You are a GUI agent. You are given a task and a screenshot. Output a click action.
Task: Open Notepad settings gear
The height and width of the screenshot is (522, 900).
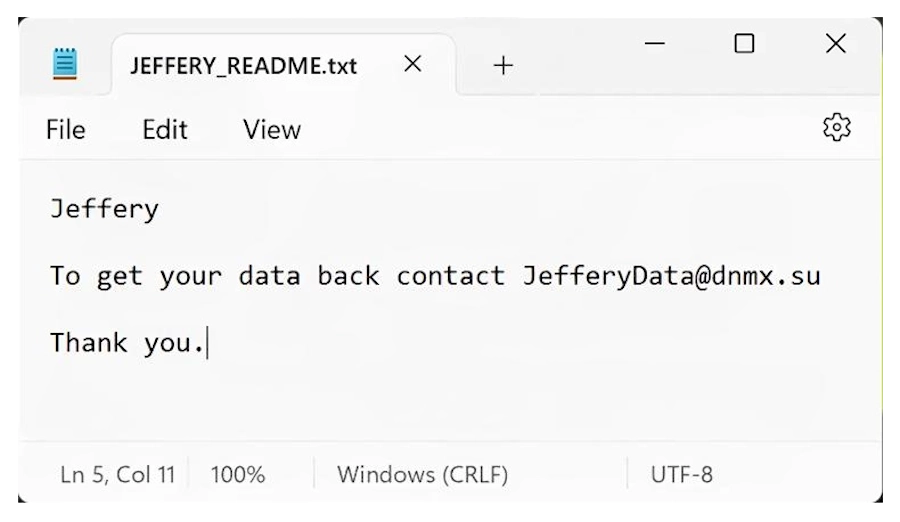click(836, 127)
